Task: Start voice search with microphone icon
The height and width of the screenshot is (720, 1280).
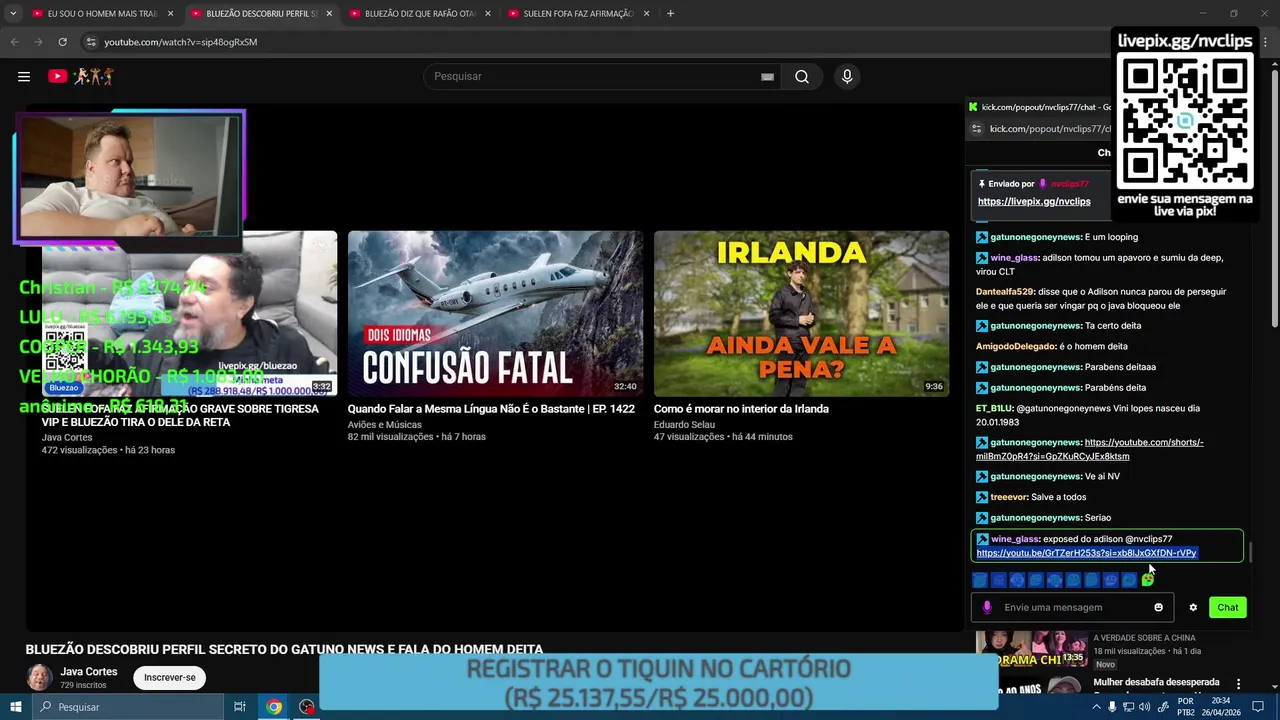Action: click(x=847, y=77)
